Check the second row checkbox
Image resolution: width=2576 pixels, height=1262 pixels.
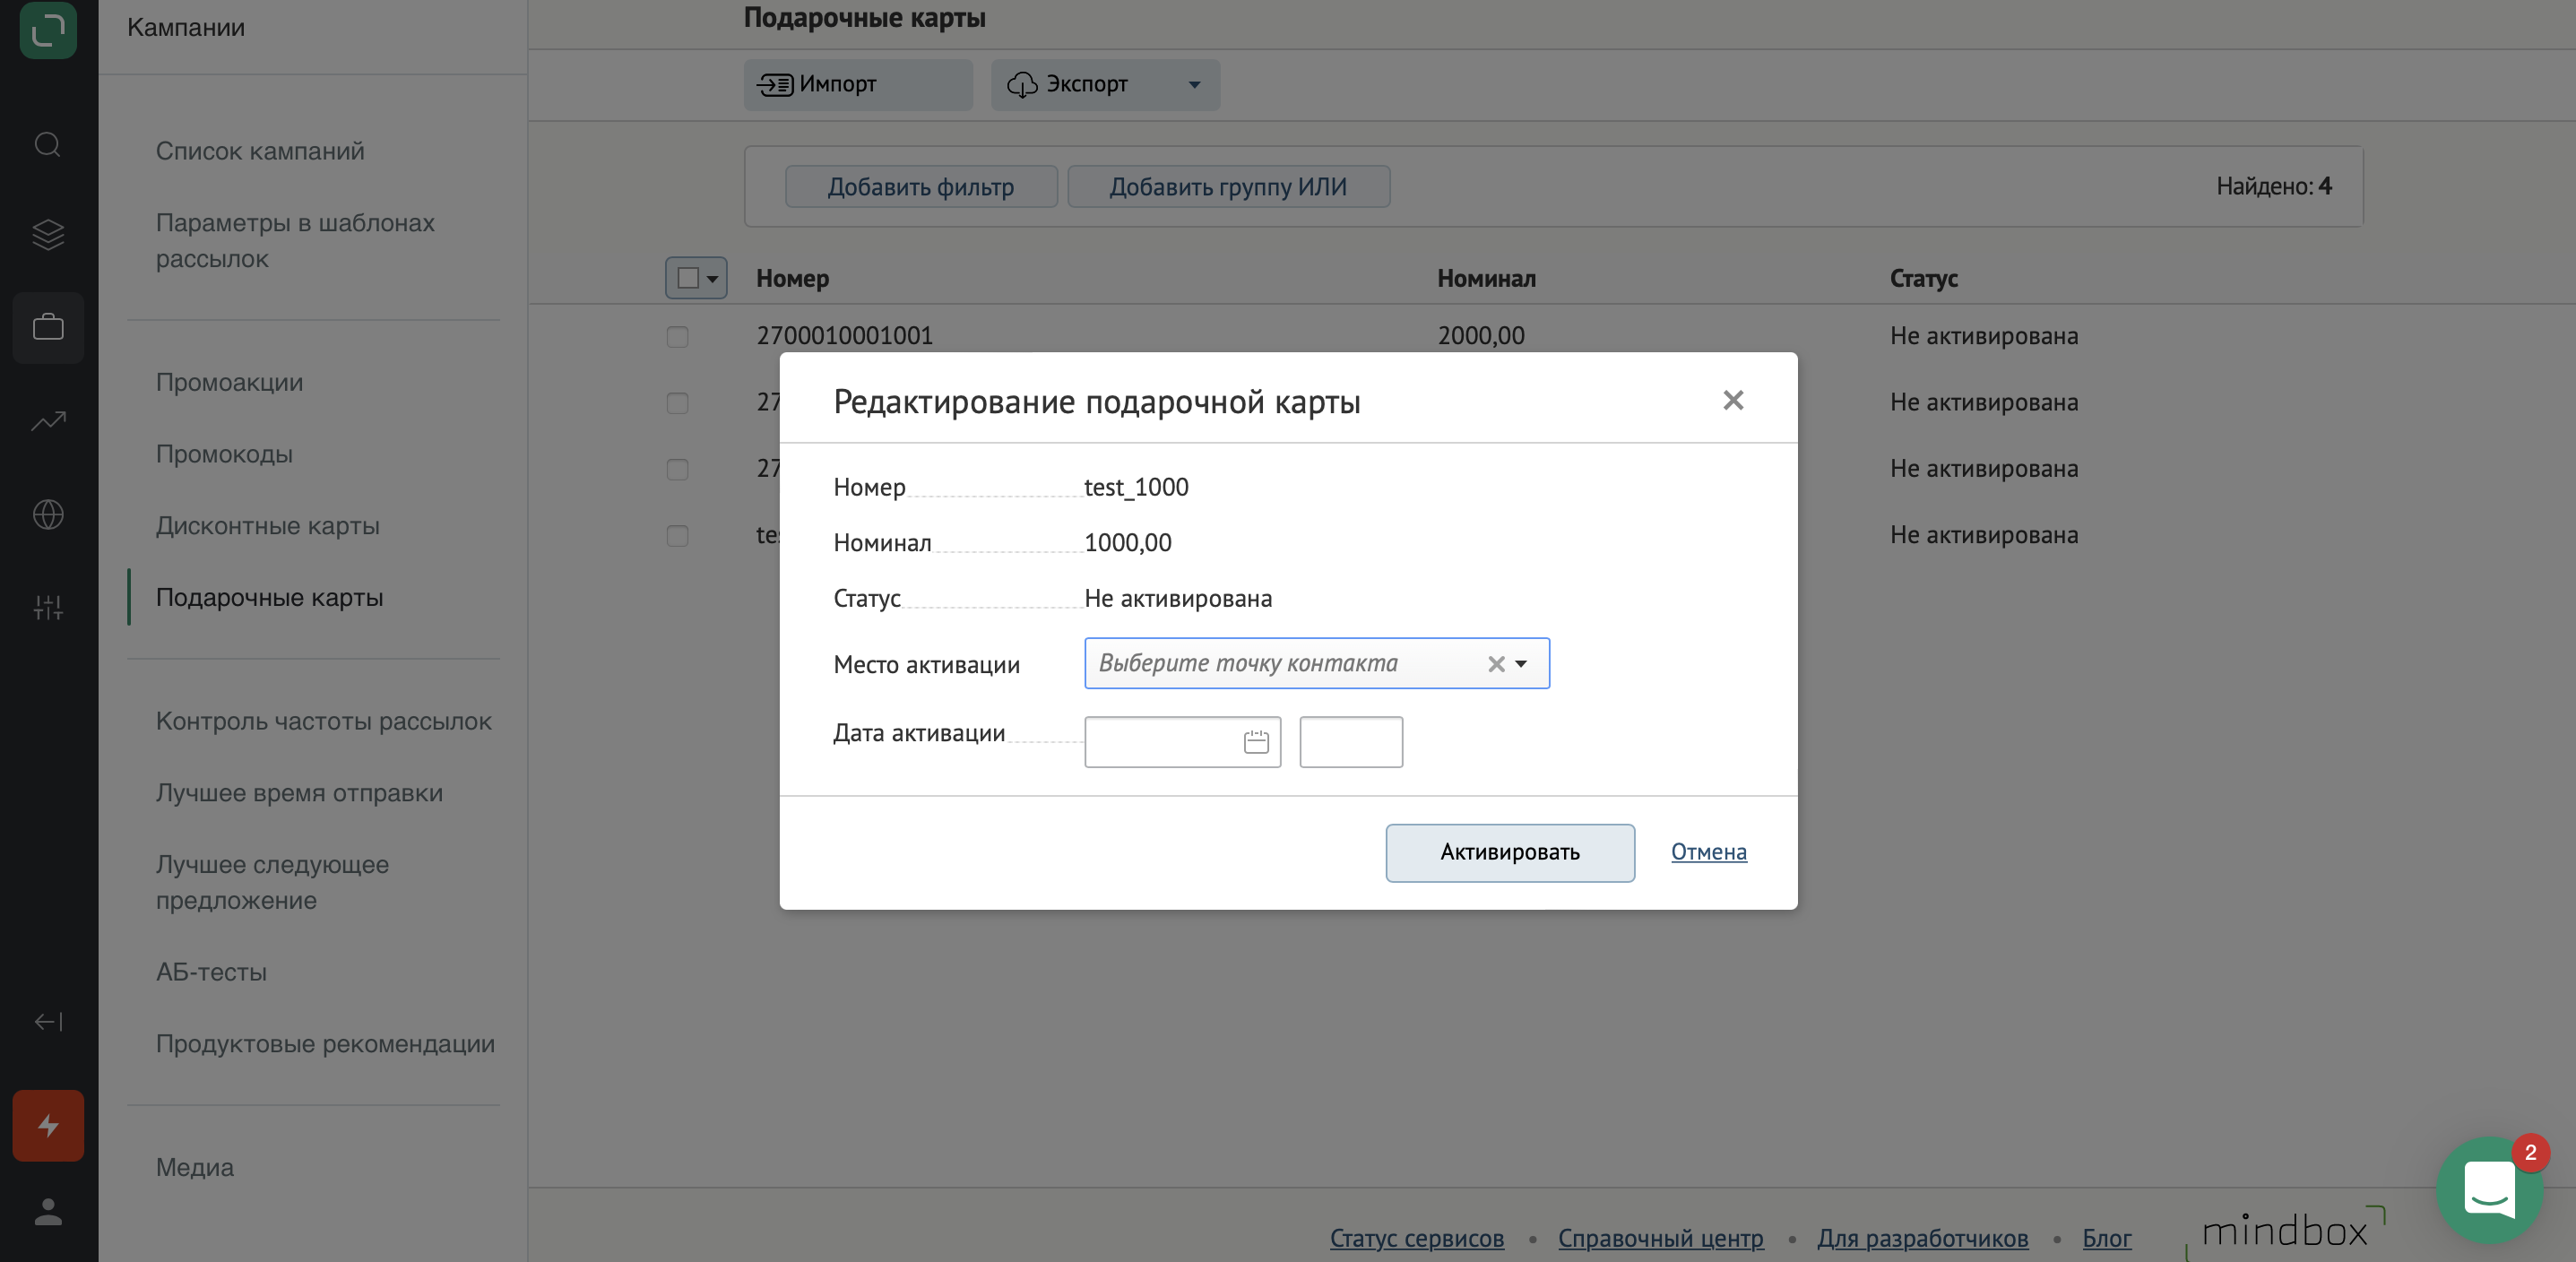pyautogui.click(x=677, y=403)
